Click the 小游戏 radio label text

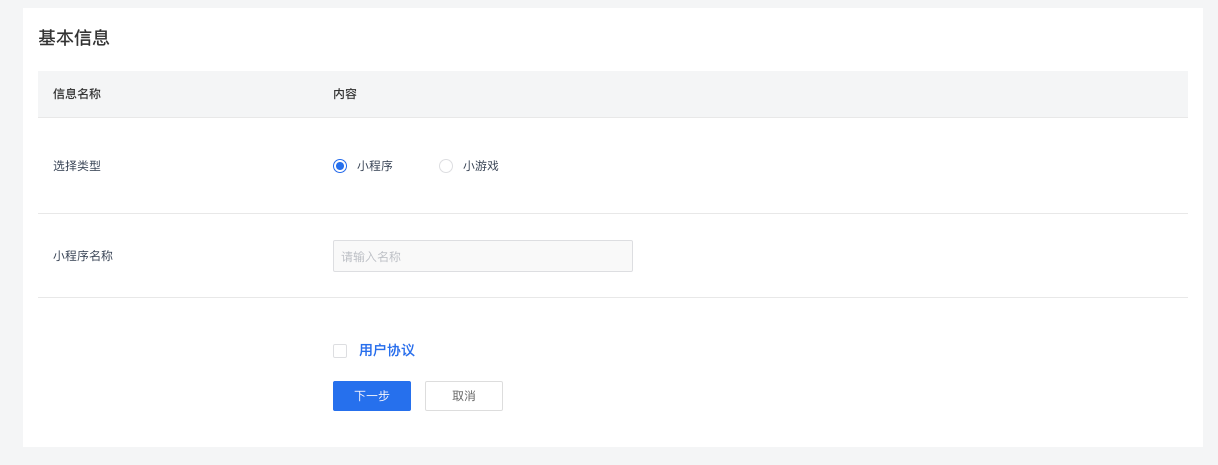point(481,166)
